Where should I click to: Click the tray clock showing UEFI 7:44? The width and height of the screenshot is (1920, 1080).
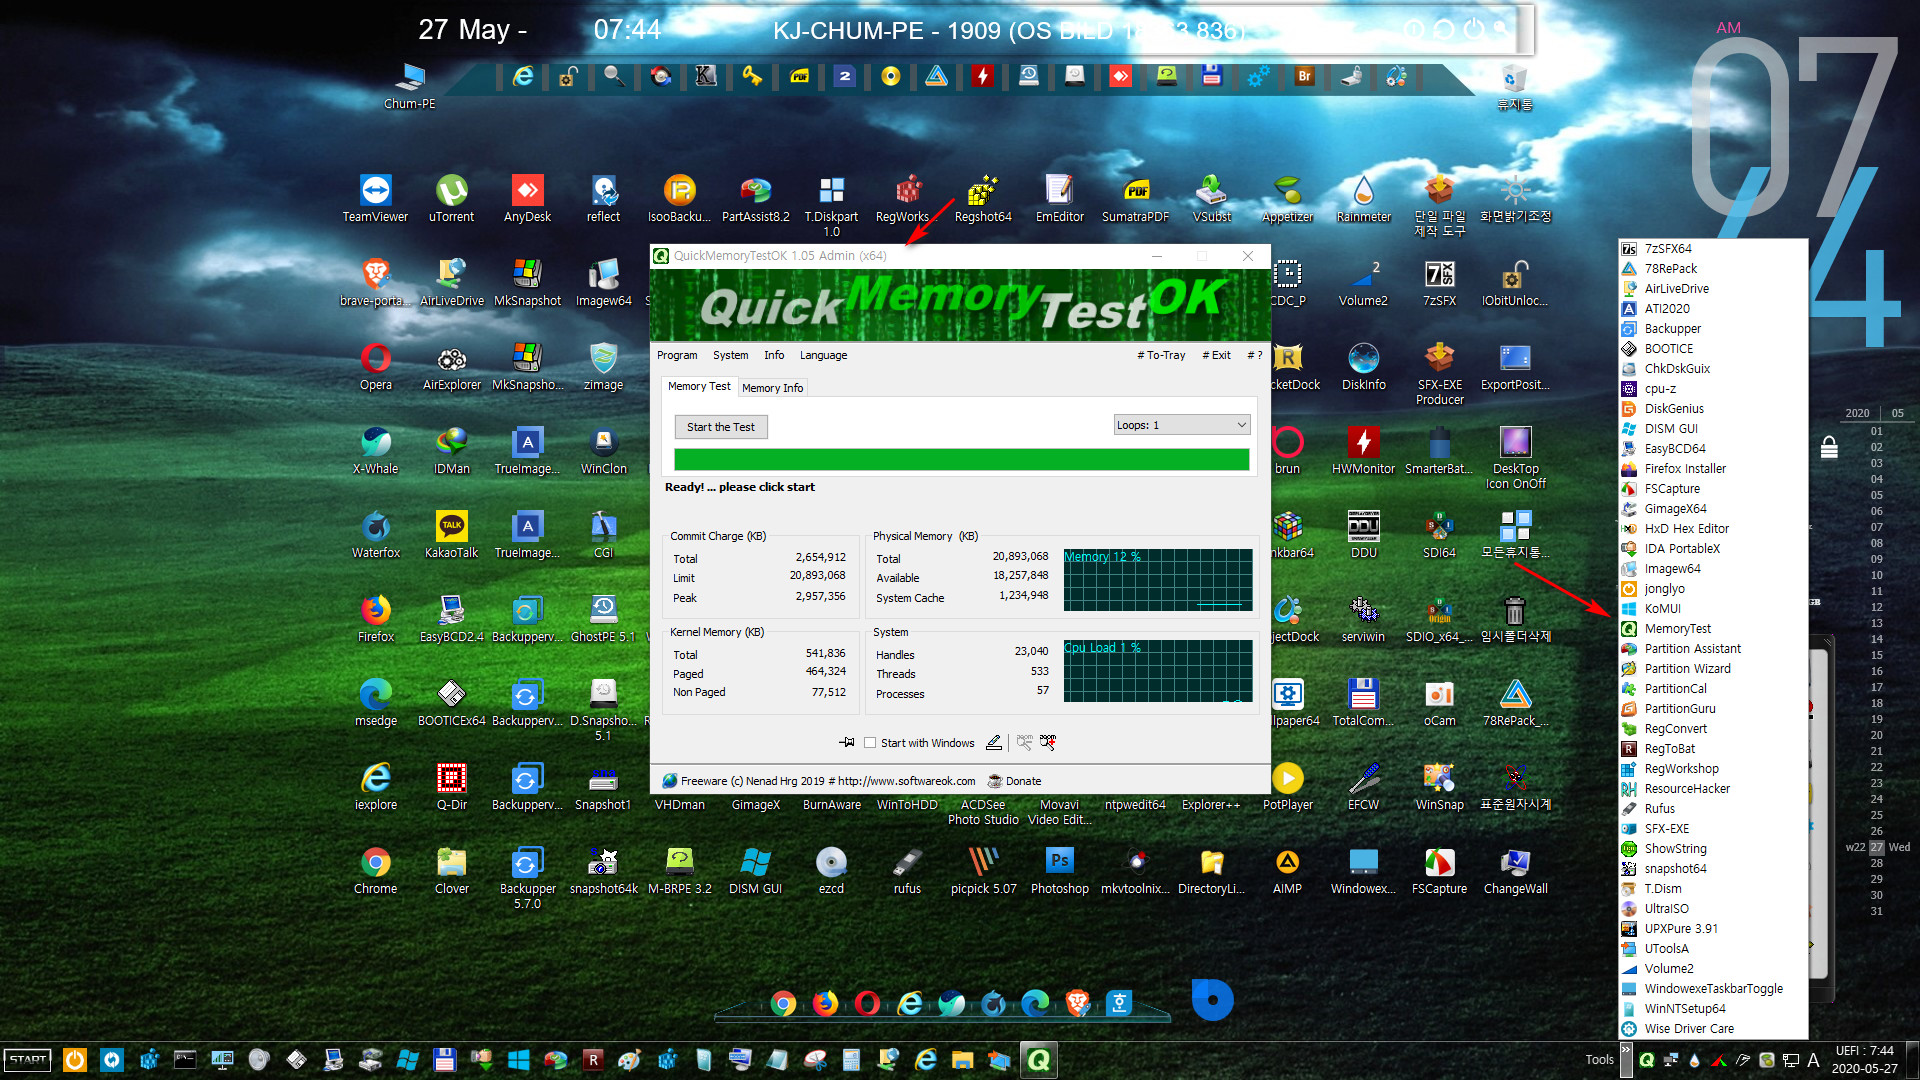coord(1864,1060)
